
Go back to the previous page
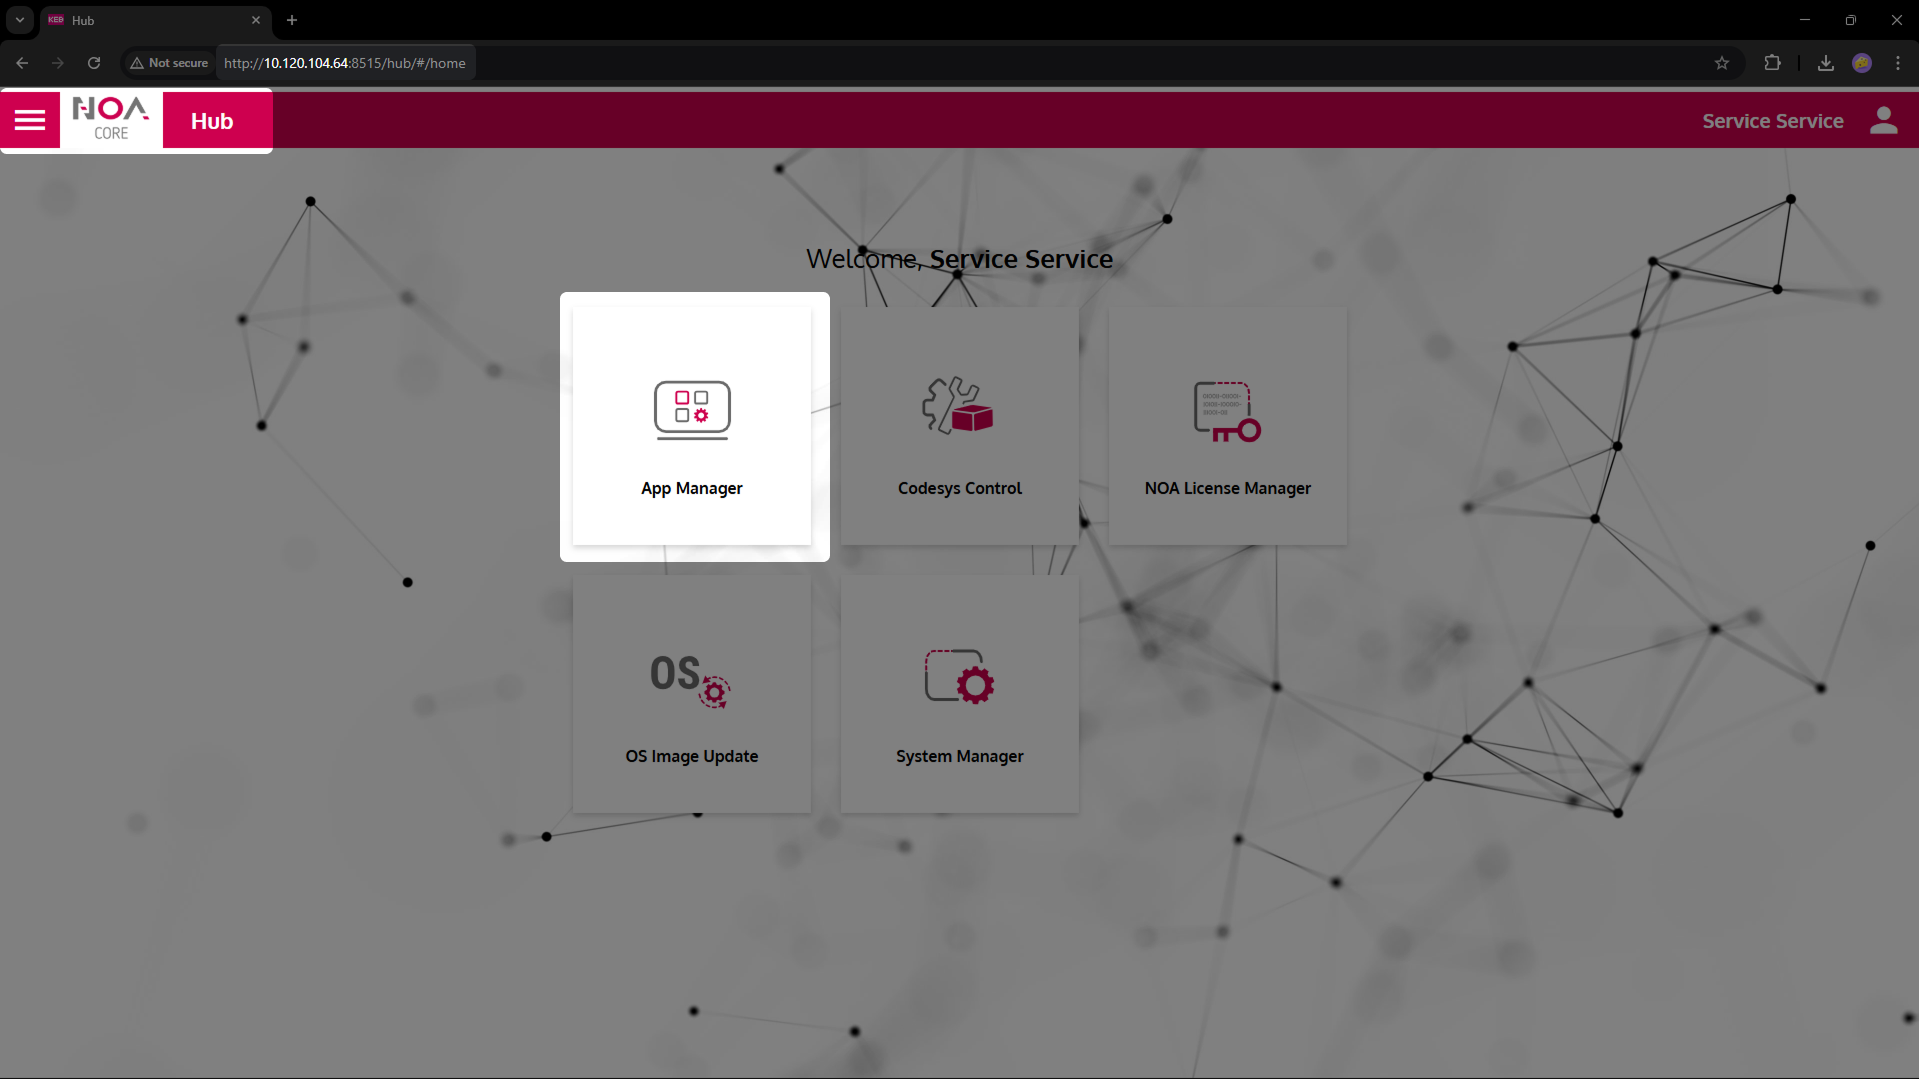point(22,63)
